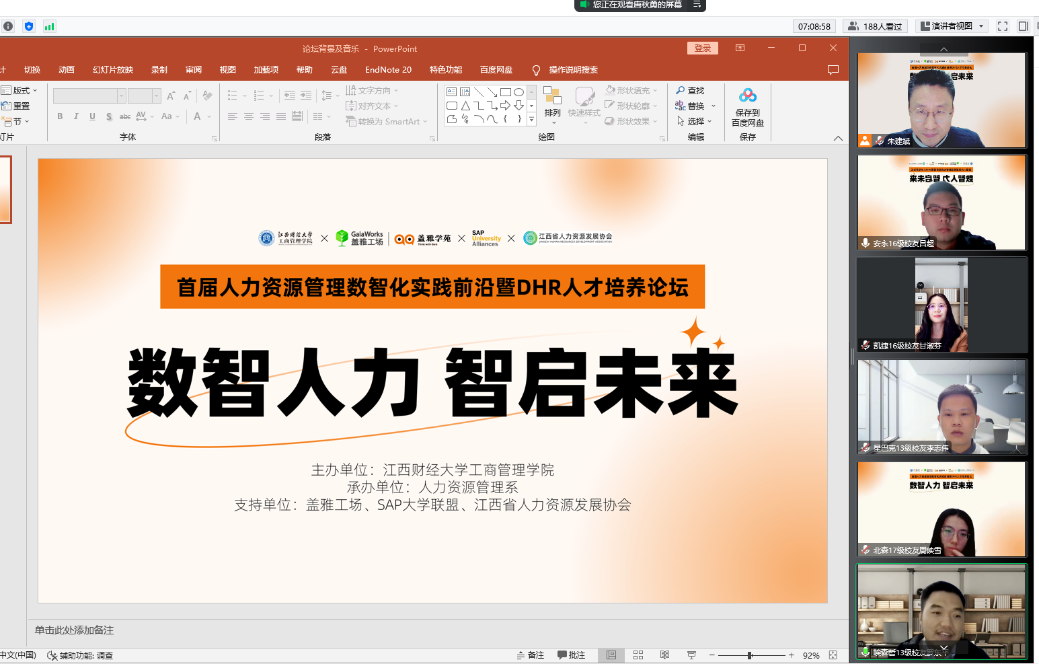Decrease the font size

pos(188,96)
